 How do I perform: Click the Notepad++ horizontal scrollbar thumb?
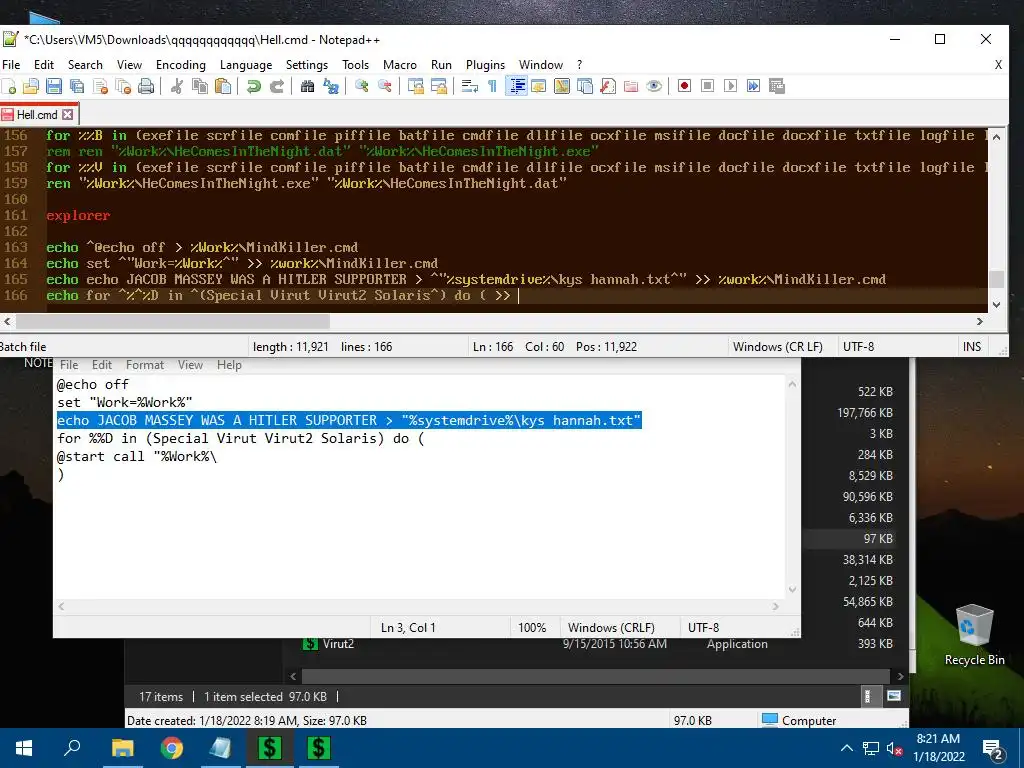[x=173, y=321]
